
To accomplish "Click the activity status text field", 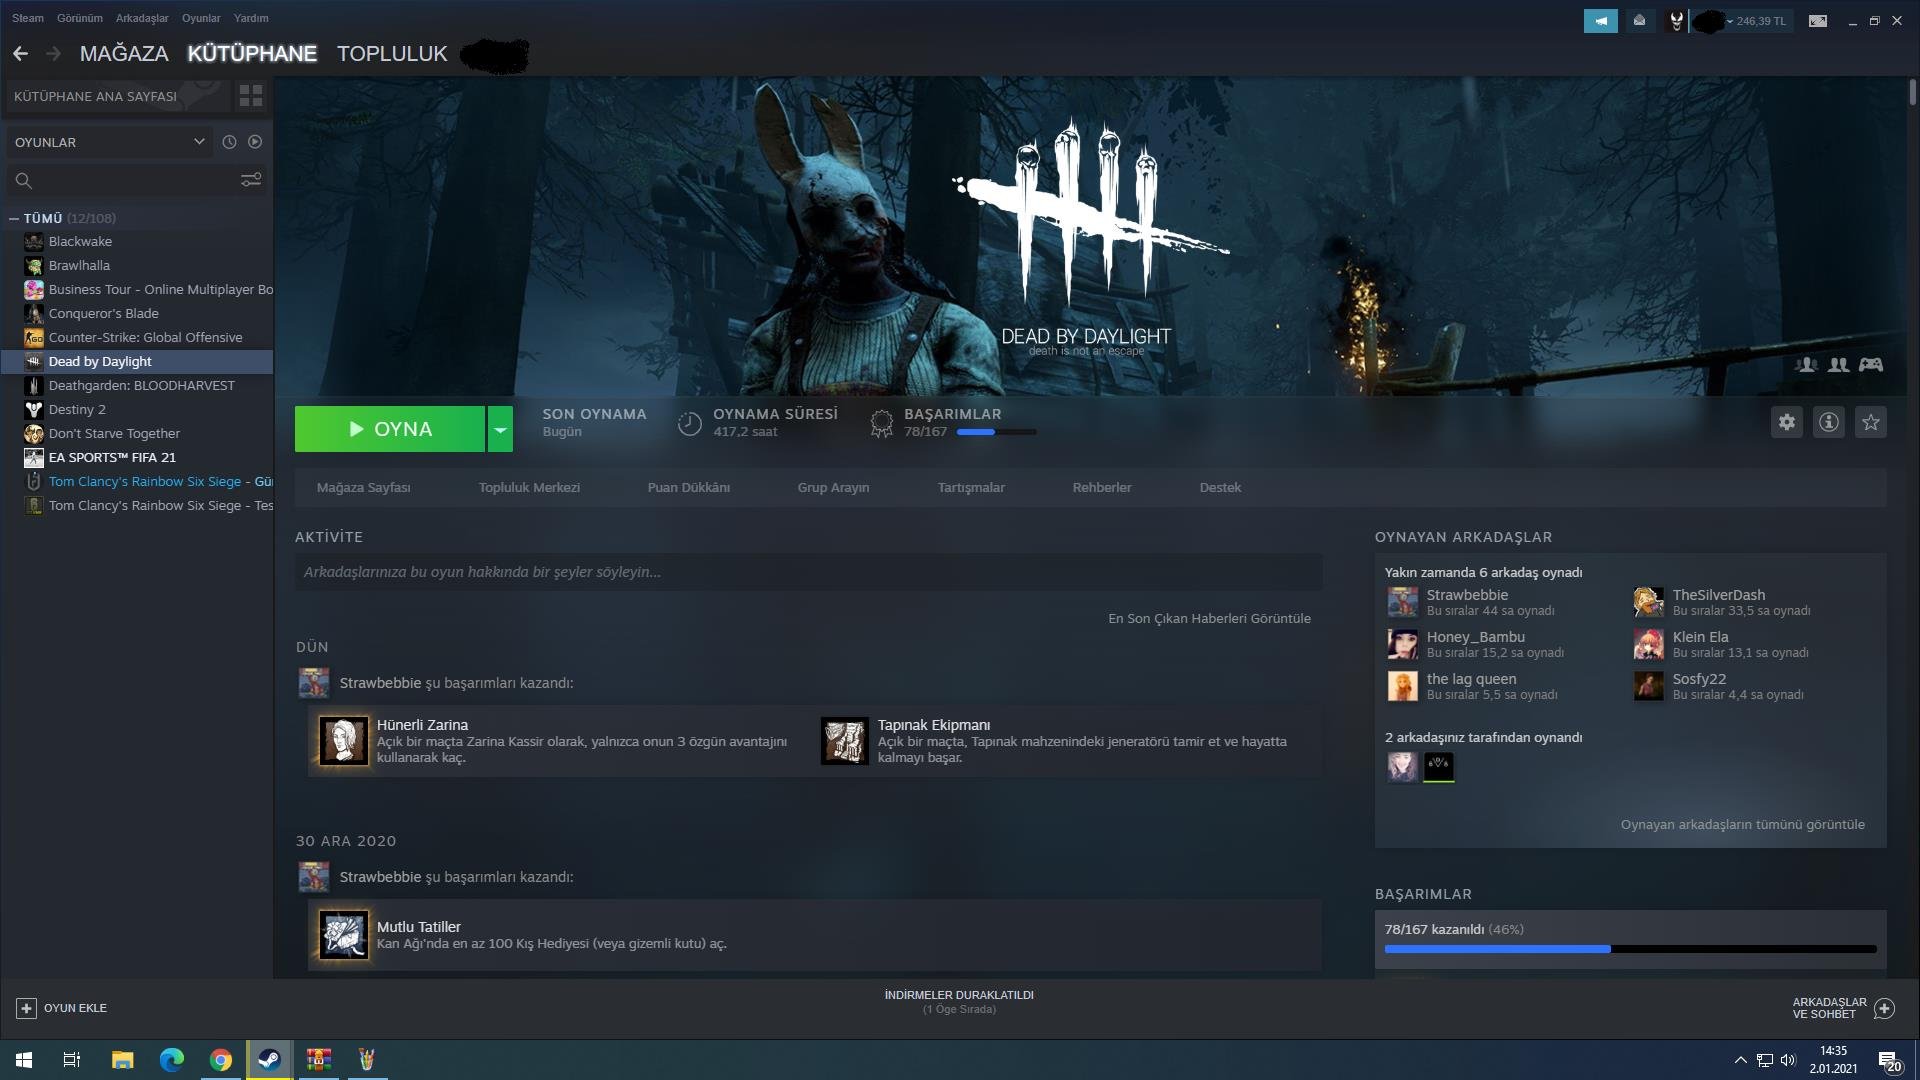I will 808,572.
